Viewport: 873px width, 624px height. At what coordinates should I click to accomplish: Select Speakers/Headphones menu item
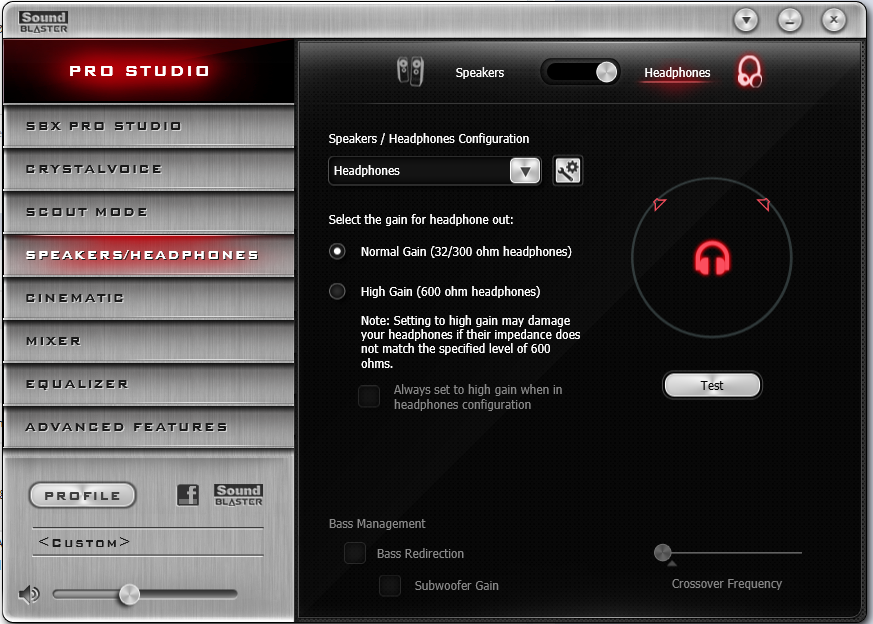[149, 255]
